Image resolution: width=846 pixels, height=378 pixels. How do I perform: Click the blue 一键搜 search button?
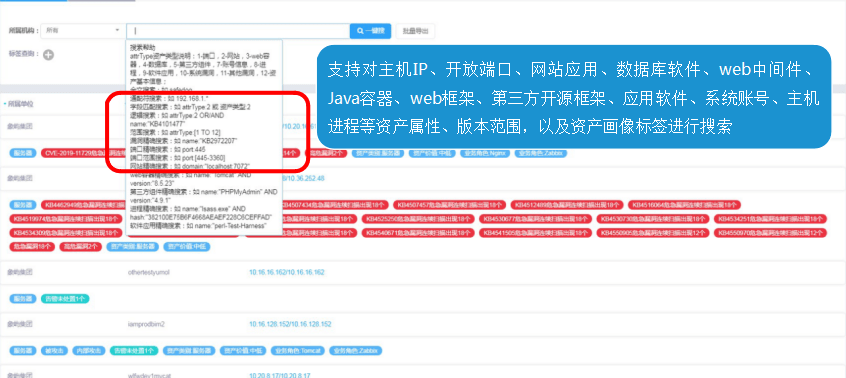[x=370, y=31]
